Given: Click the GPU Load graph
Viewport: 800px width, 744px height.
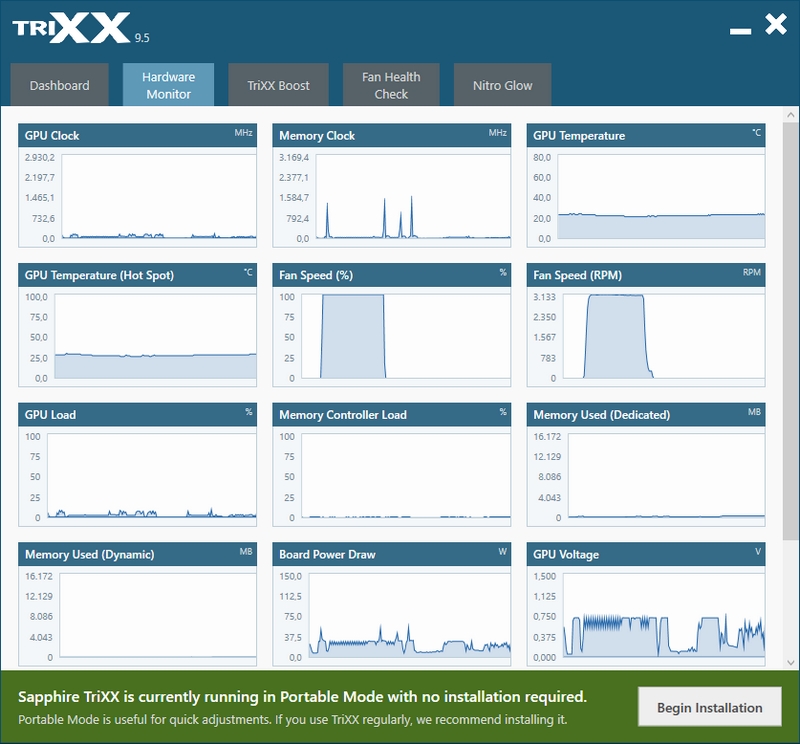Looking at the screenshot, I should click(x=152, y=476).
